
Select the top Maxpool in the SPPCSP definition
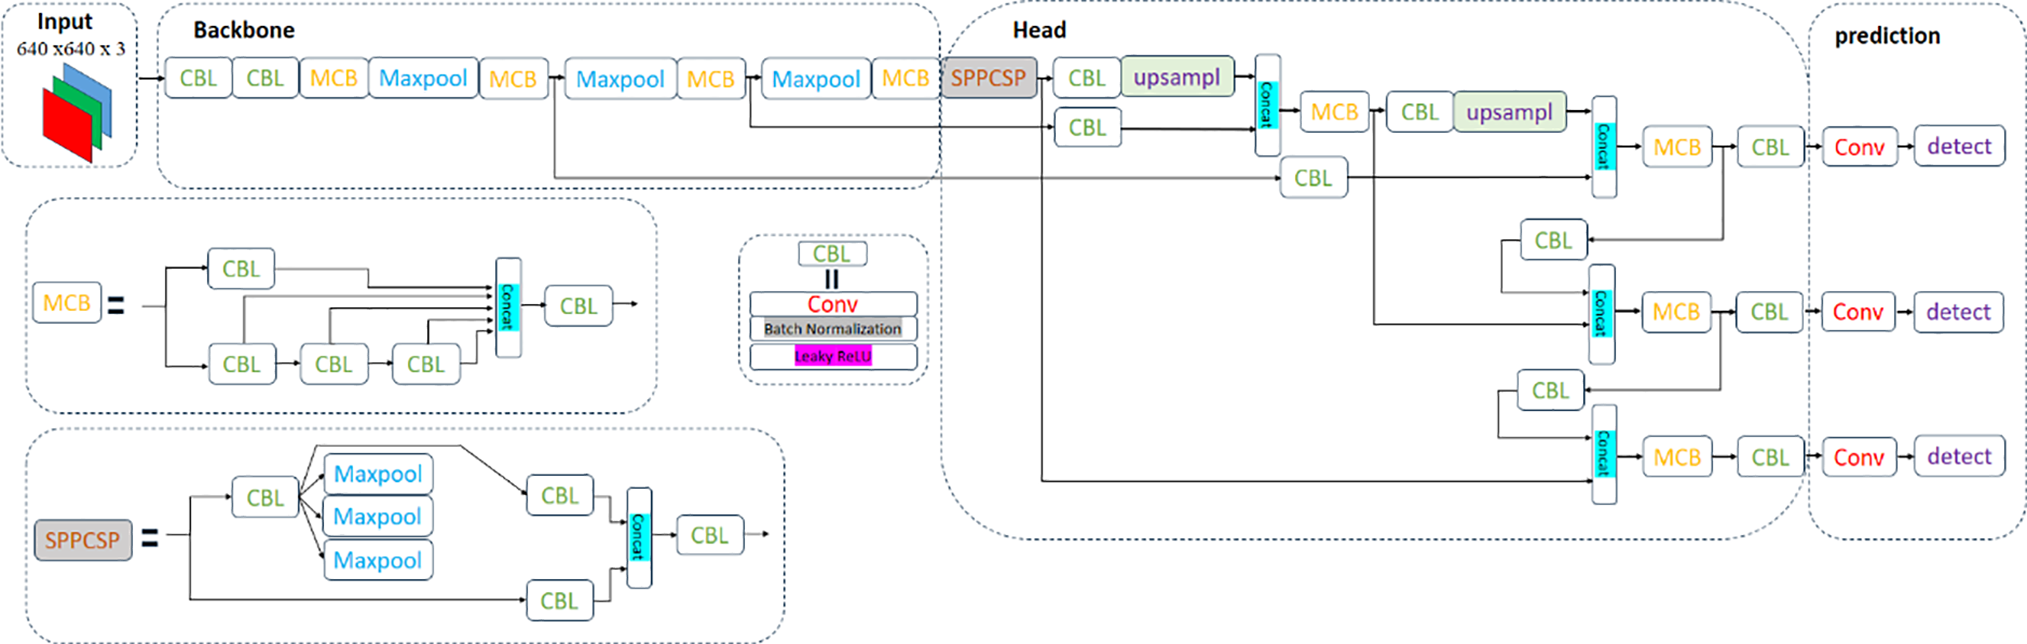click(x=378, y=474)
